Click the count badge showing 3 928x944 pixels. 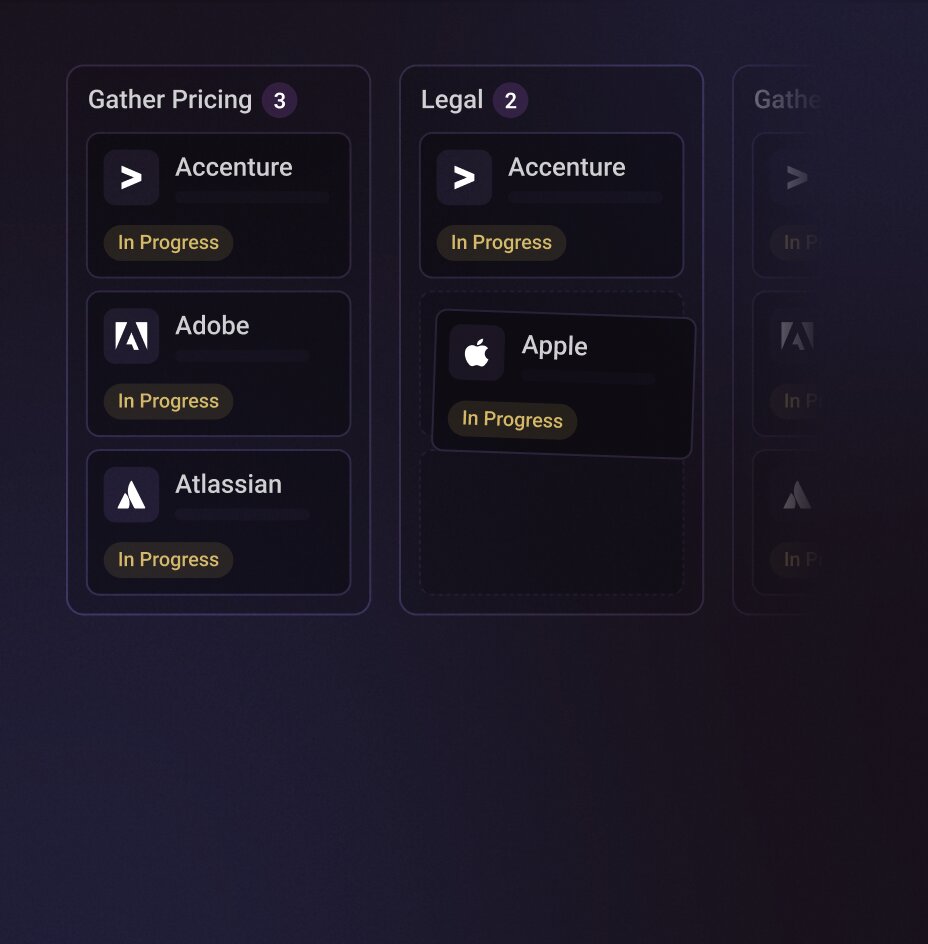click(280, 100)
